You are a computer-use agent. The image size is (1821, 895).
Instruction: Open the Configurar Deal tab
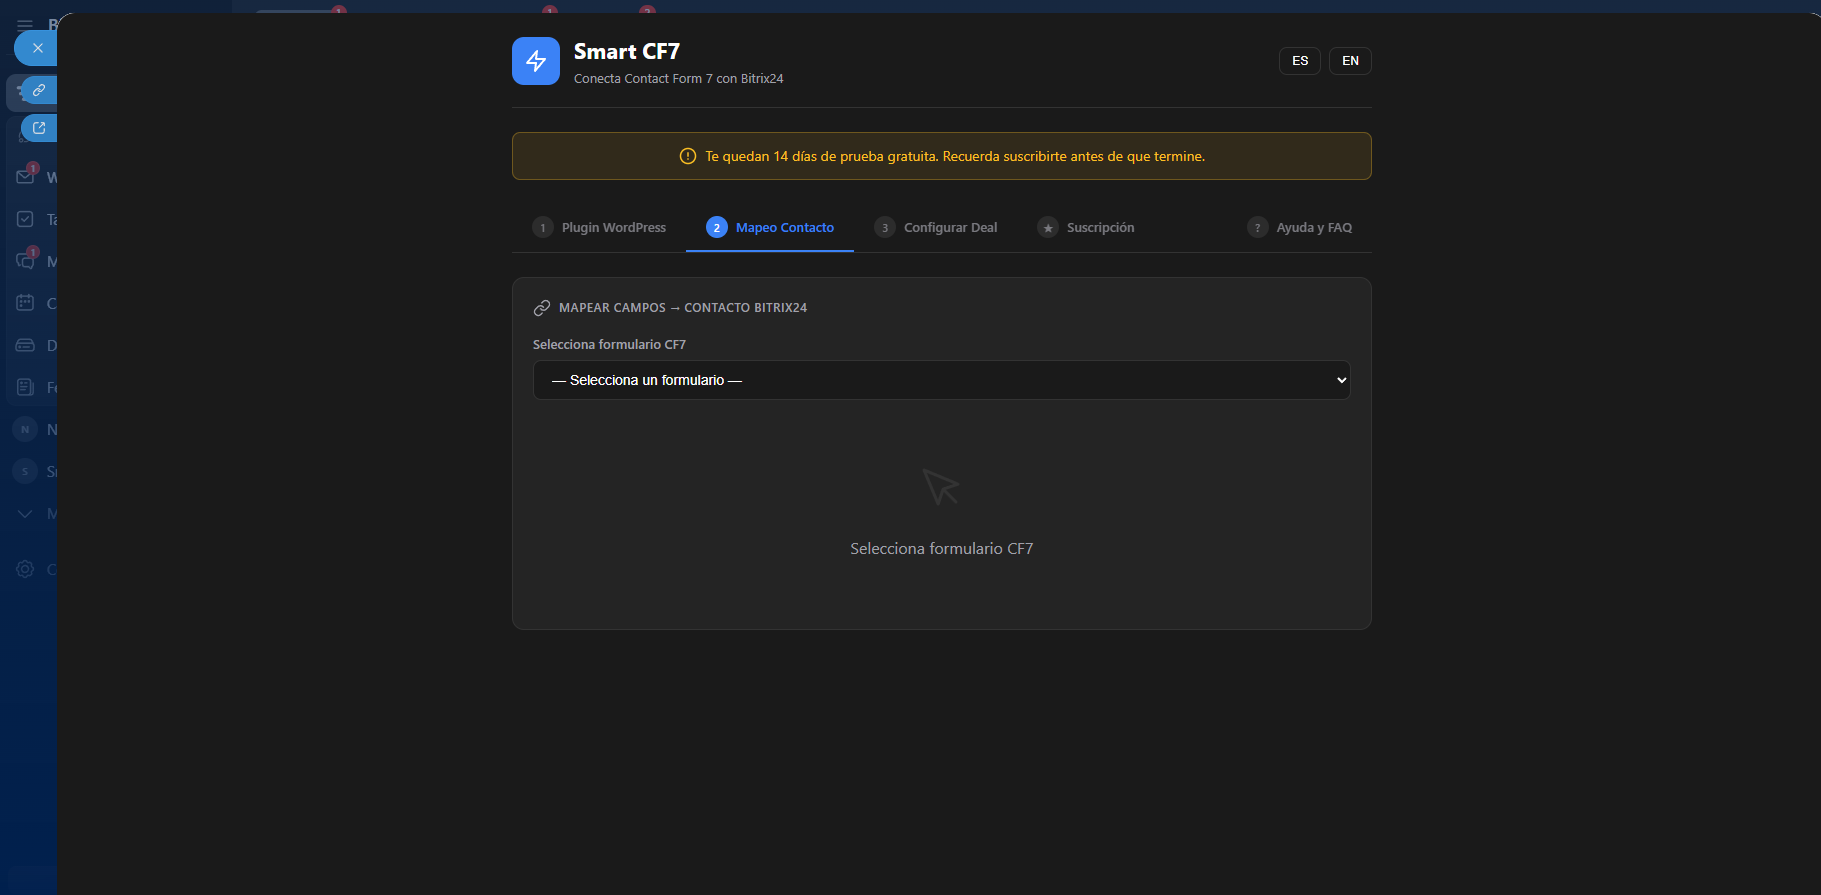pos(936,228)
